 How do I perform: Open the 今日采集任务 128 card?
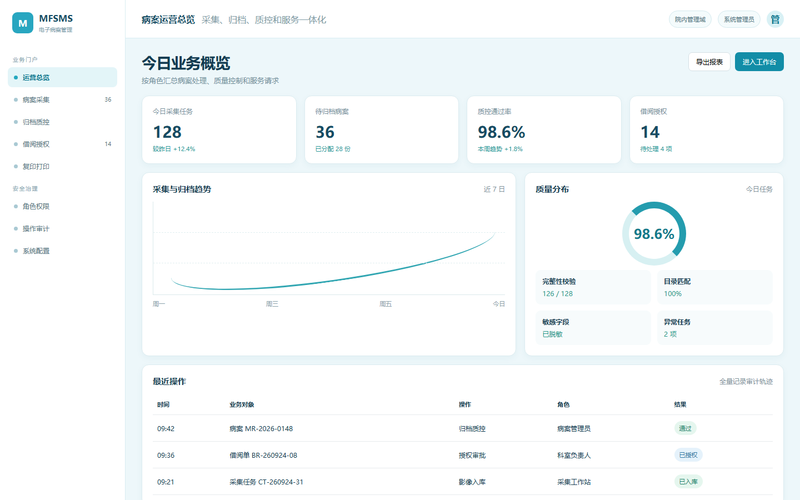(219, 130)
